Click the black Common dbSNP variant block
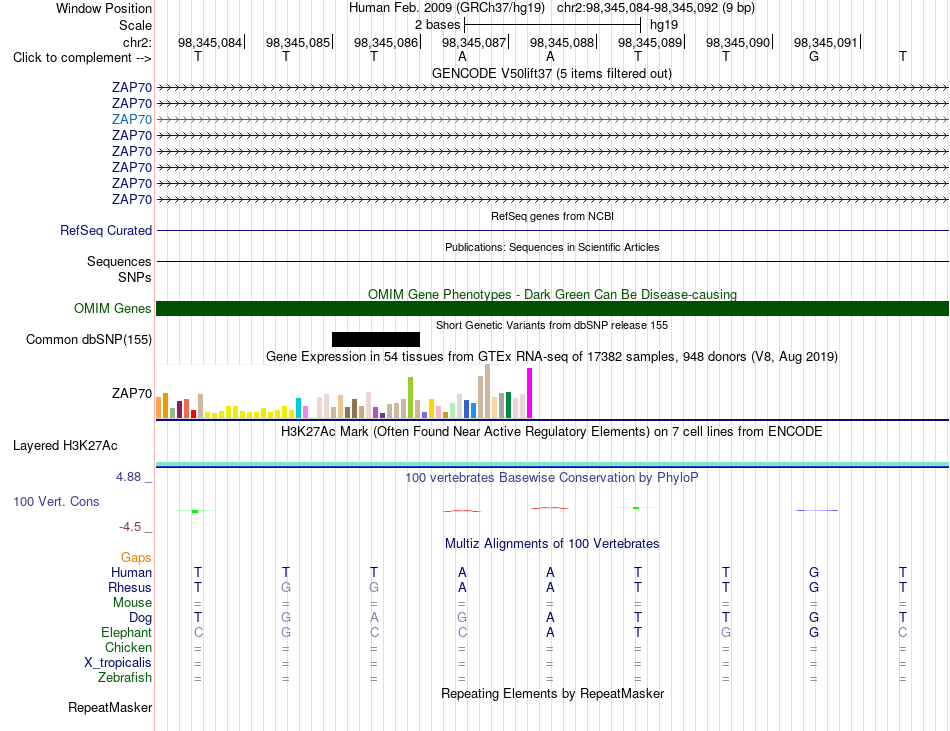 click(x=376, y=339)
